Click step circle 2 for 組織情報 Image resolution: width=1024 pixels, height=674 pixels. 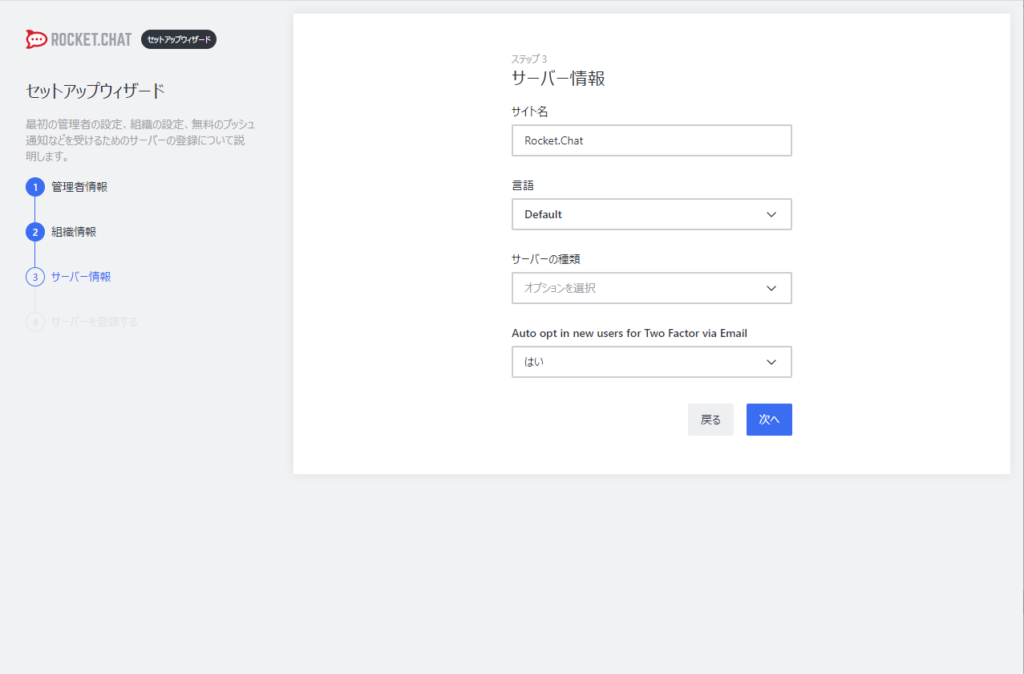coord(37,231)
